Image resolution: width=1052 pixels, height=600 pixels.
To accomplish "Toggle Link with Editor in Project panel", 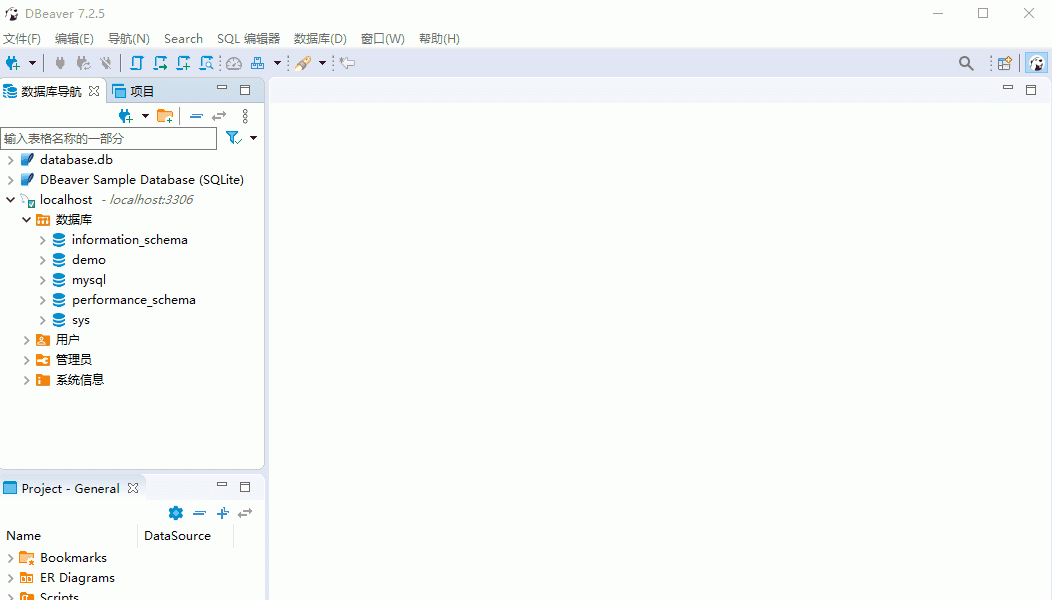I will pyautogui.click(x=246, y=513).
